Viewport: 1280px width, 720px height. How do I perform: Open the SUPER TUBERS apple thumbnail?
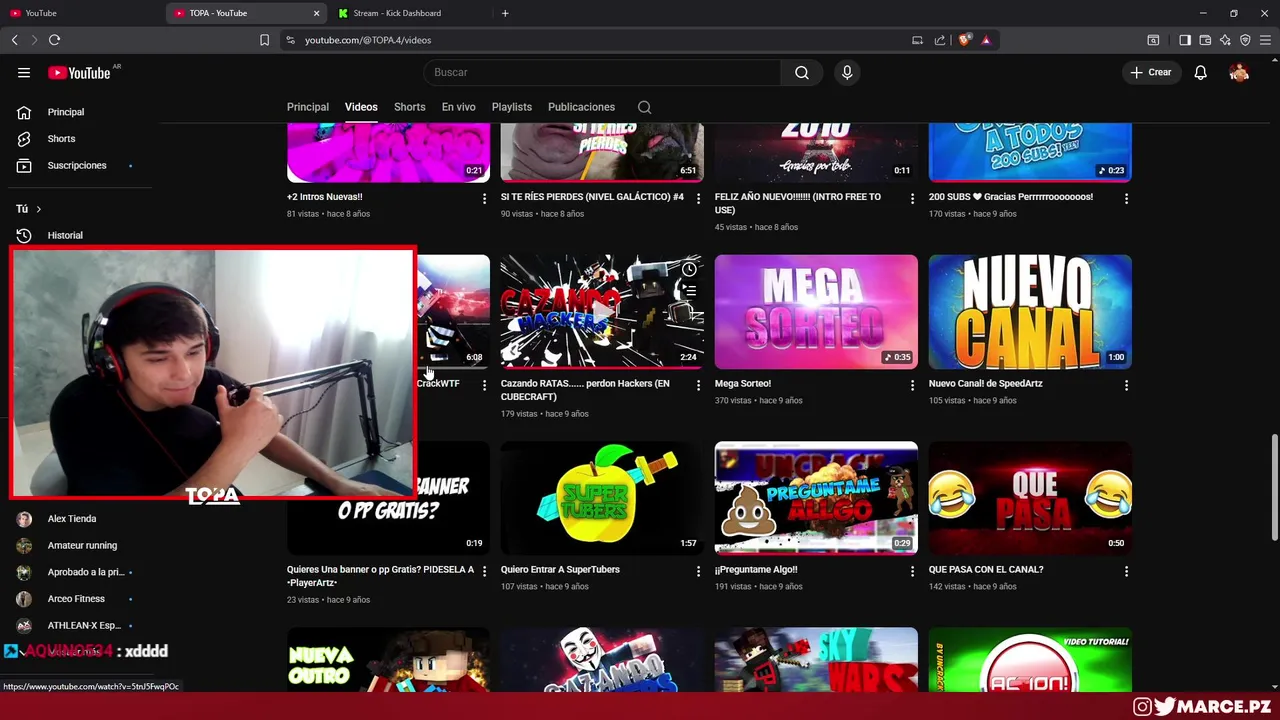pos(602,498)
